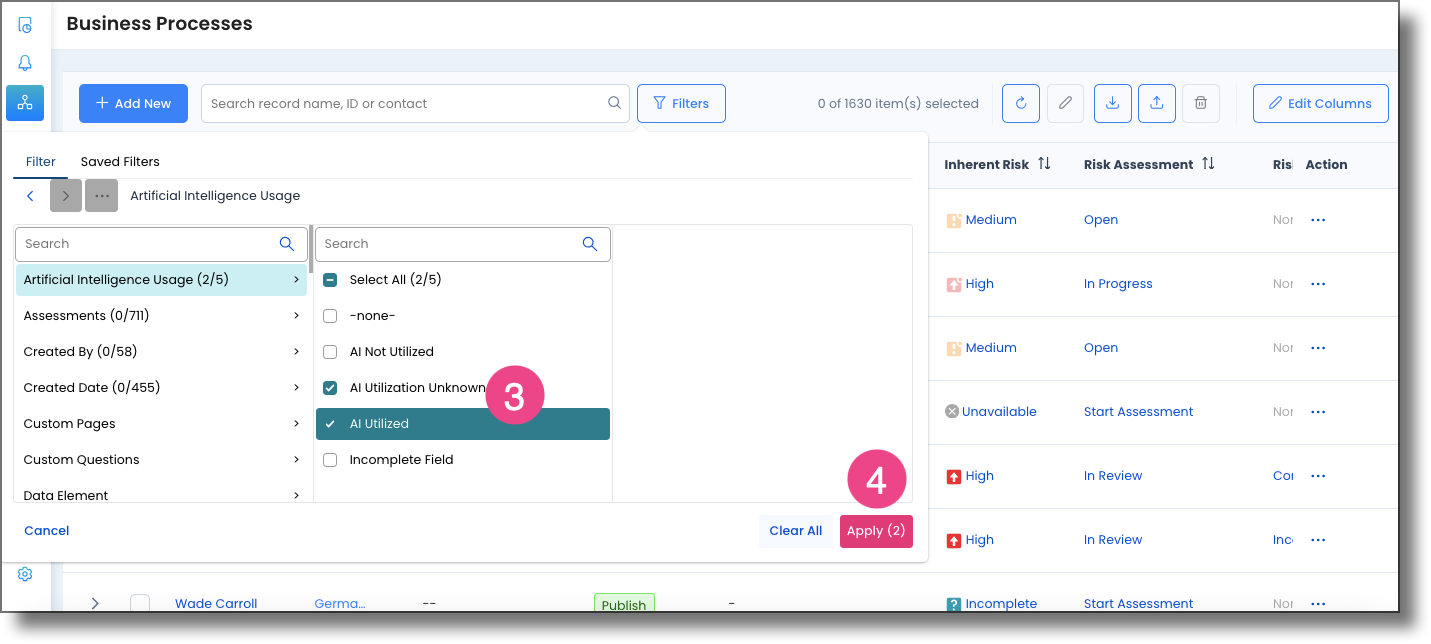Screen dimensions: 1431x644
Task: Open the filter breadcrumb ellipsis button
Action: (x=101, y=196)
